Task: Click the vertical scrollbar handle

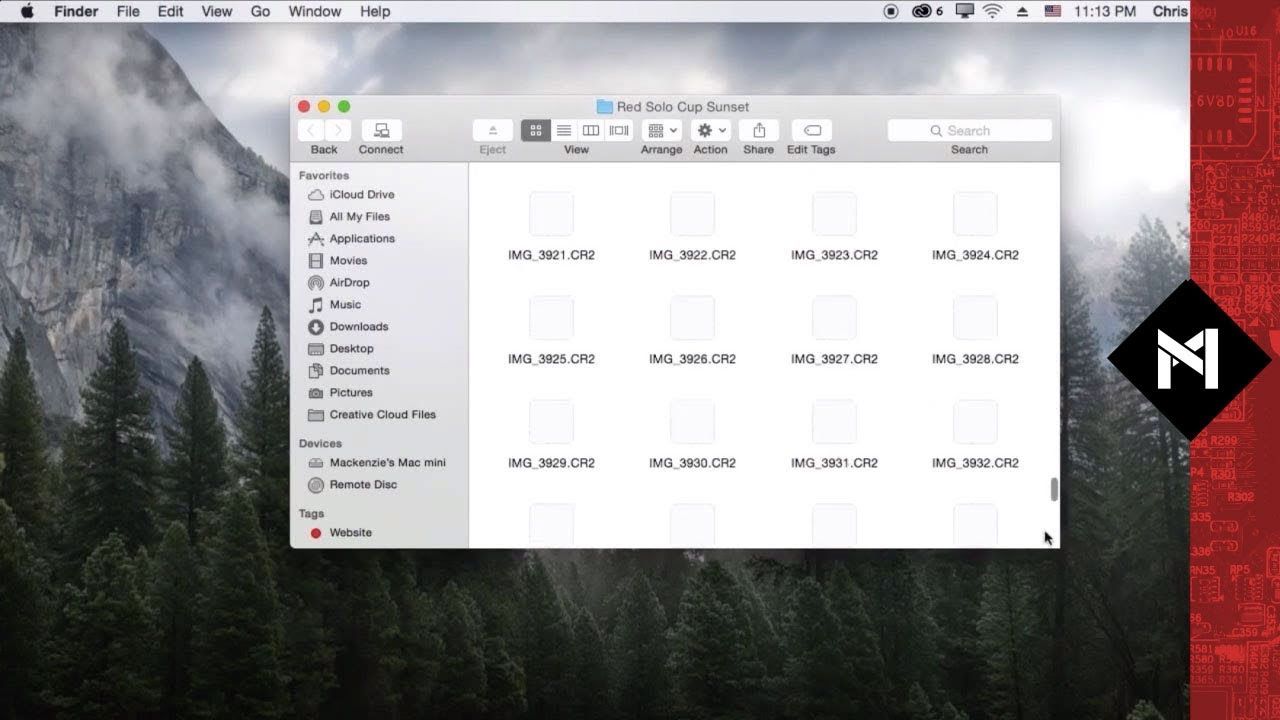Action: 1053,489
